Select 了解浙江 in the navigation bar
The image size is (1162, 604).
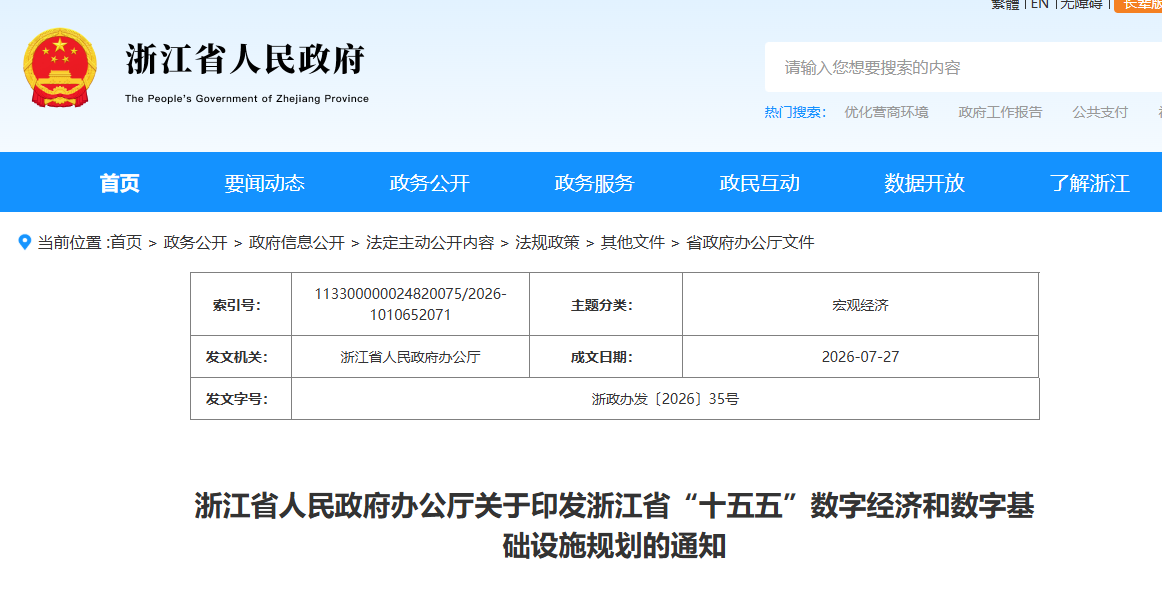[x=1089, y=183]
